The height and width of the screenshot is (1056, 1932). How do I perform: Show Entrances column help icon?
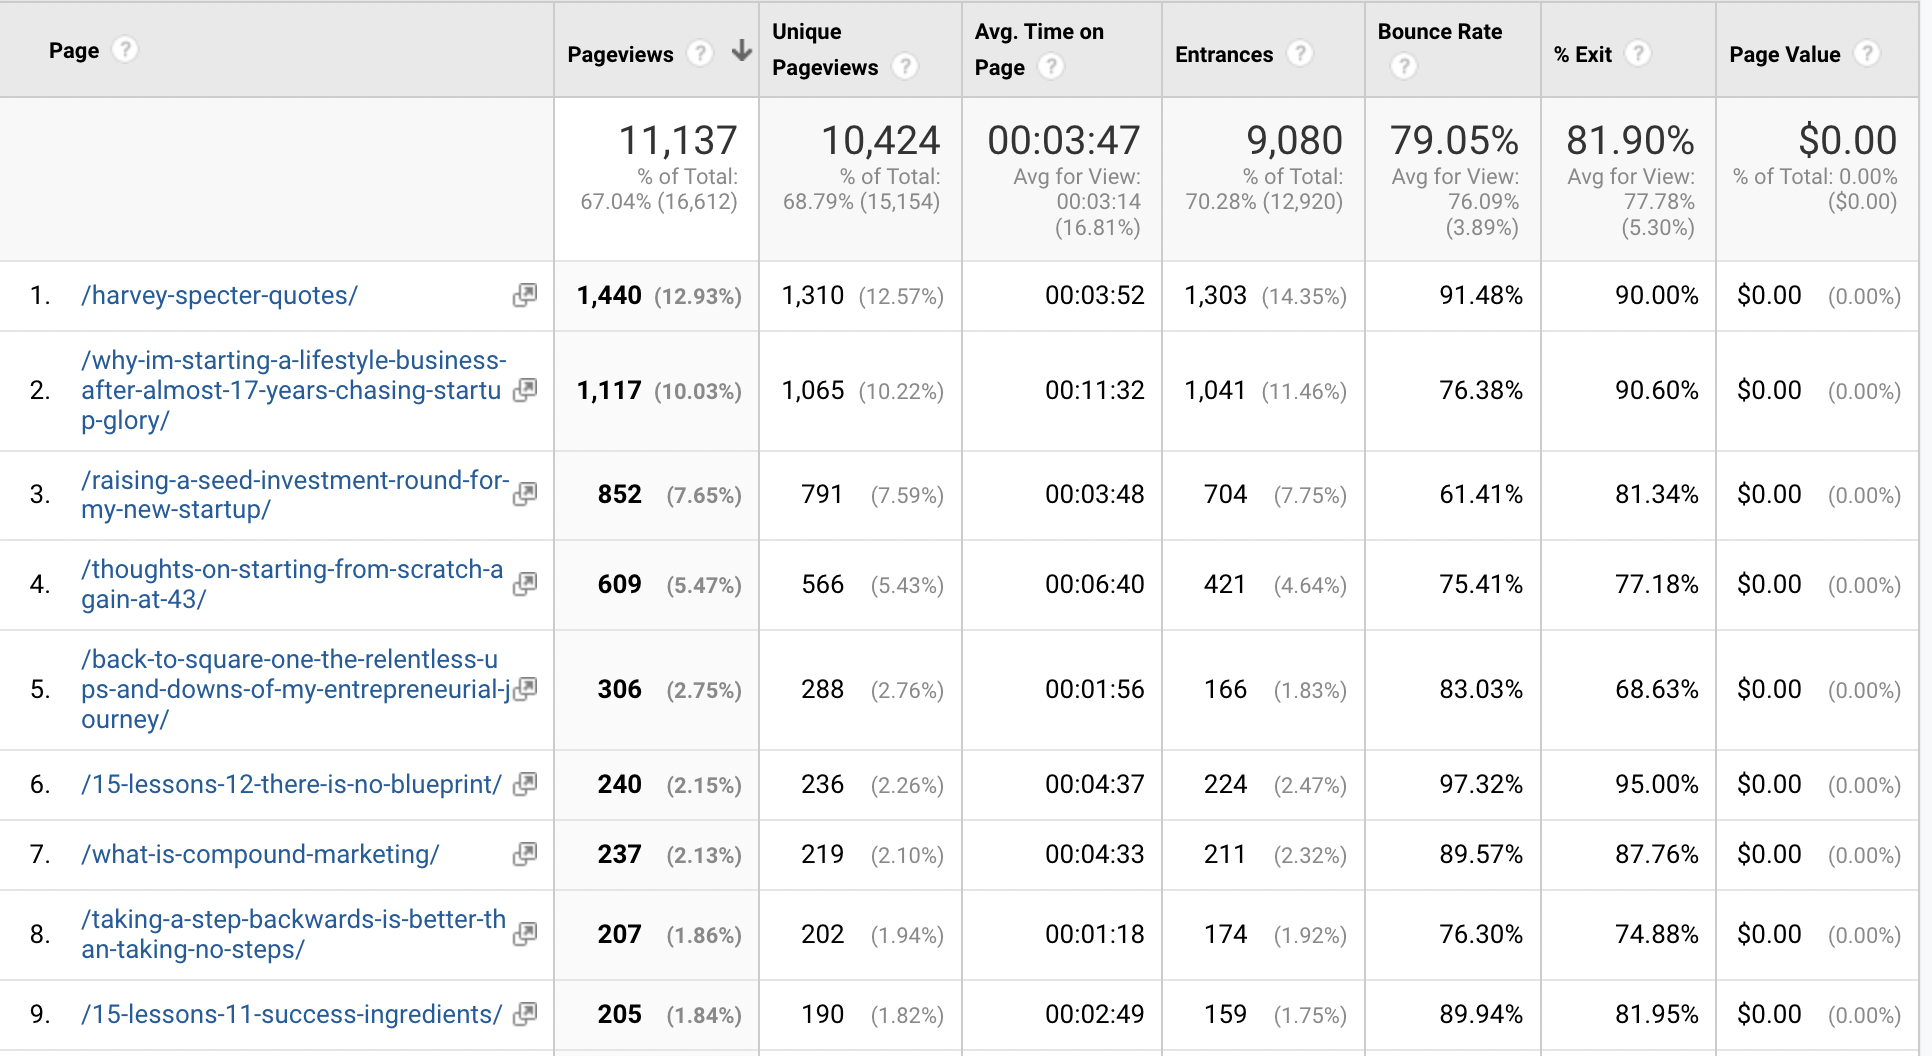(x=1299, y=53)
